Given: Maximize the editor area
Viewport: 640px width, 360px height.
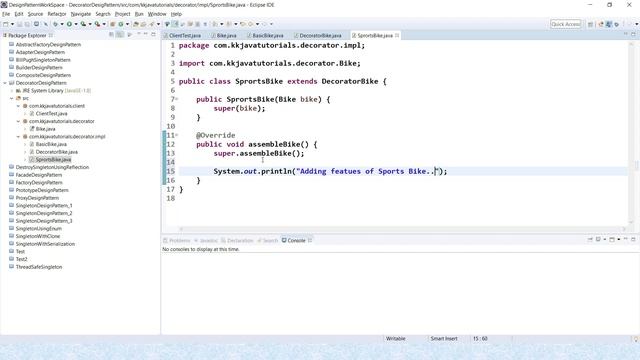Looking at the screenshot, I should point(633,35).
